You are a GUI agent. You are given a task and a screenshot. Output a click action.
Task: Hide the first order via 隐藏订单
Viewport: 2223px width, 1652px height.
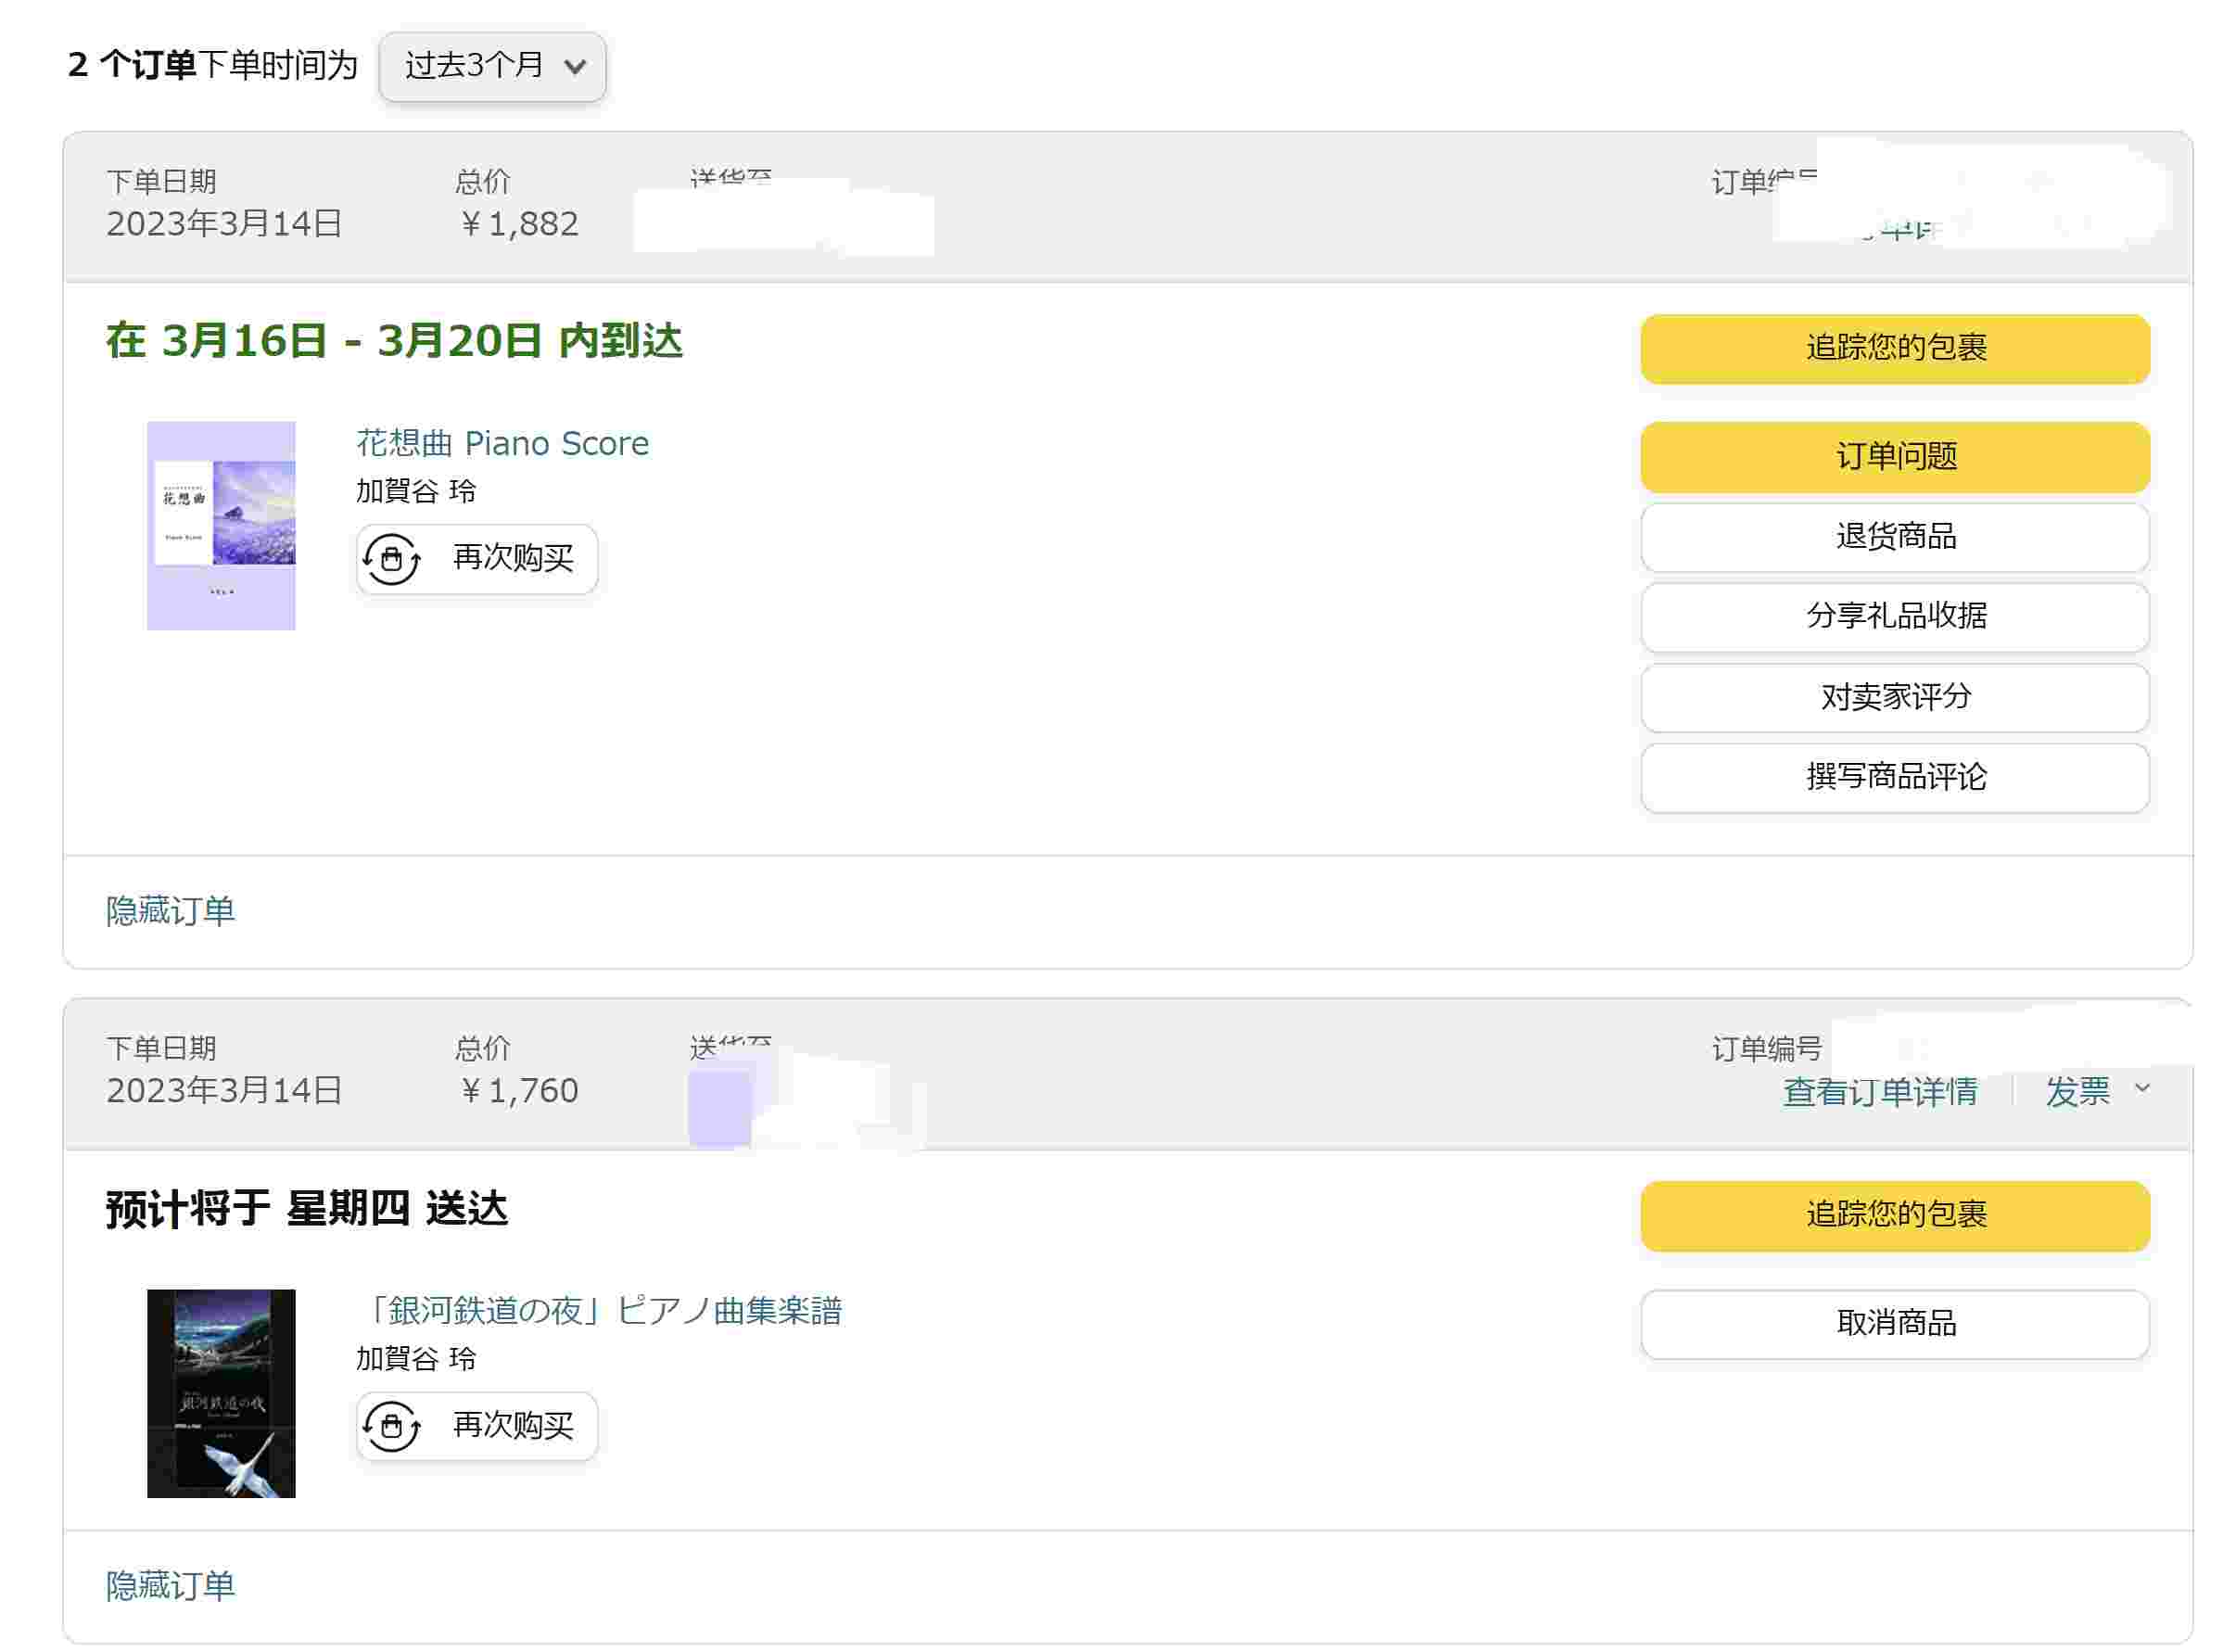[x=170, y=910]
